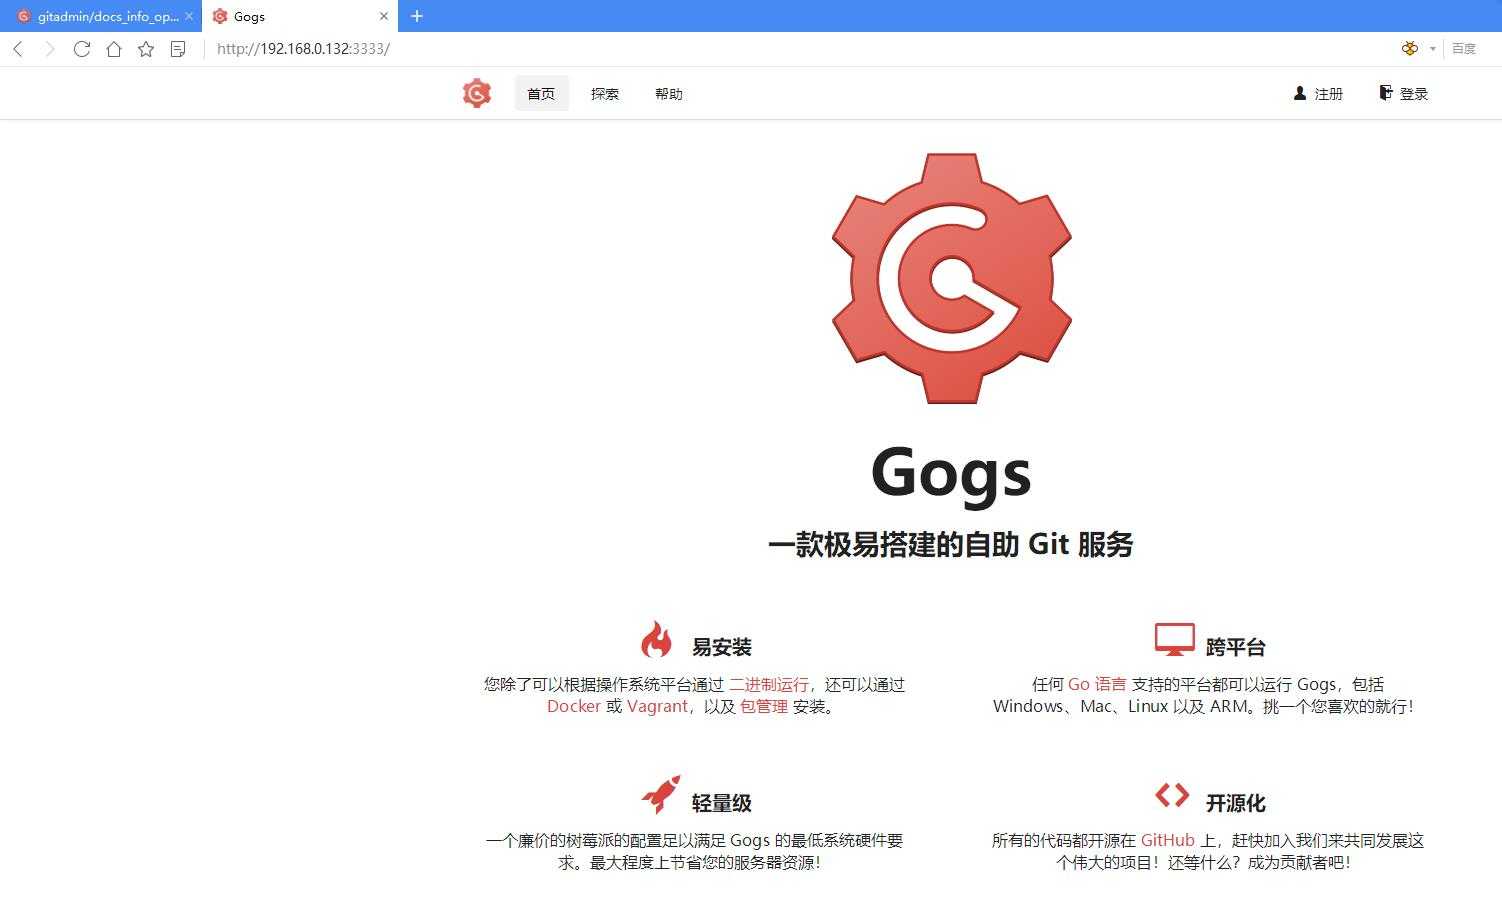Viewport: 1502px width, 897px height.
Task: Close the Gogs tab
Action: click(x=384, y=16)
